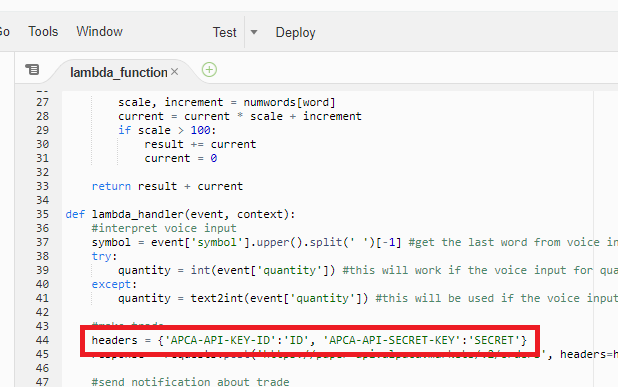The image size is (618, 387).
Task: Open the Window menu
Action: click(x=99, y=32)
